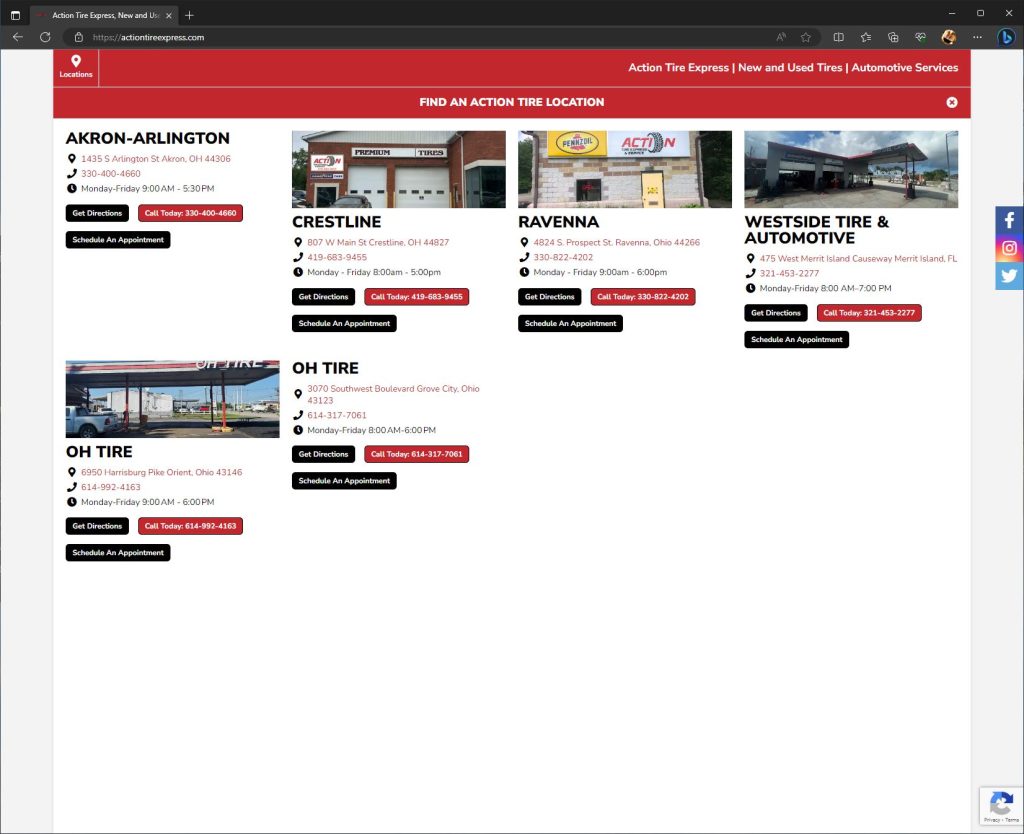Screen dimensions: 1024x834
Task: Open a new browser tab
Action: tap(190, 15)
